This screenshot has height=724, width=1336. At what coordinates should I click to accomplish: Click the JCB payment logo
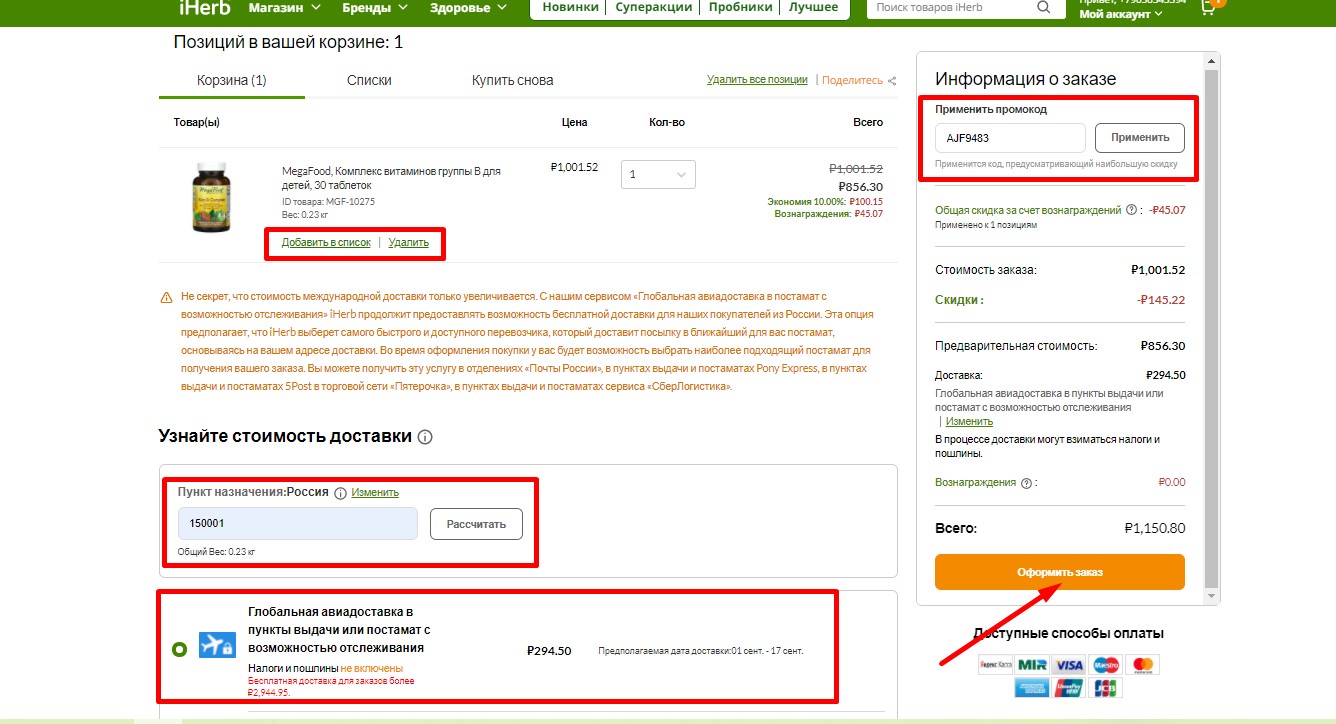(1106, 688)
